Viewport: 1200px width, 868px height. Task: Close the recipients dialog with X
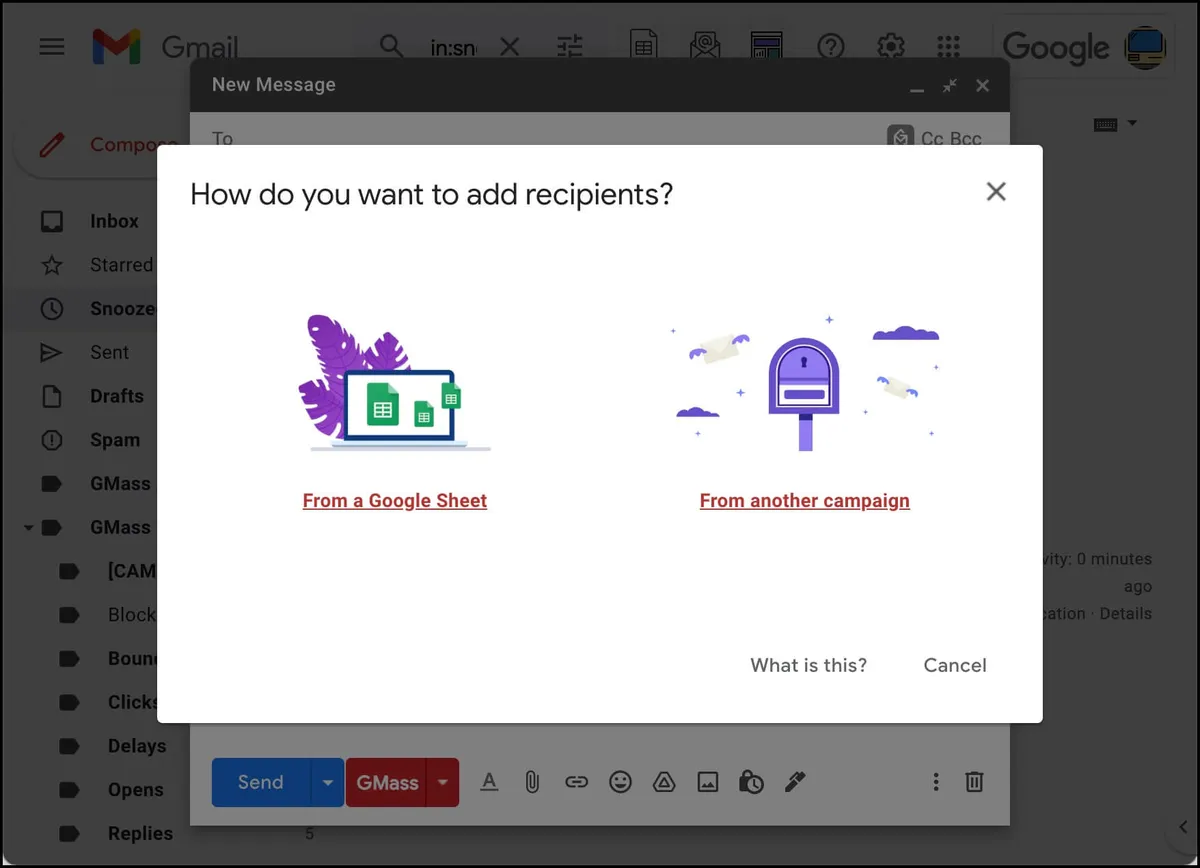coord(996,192)
